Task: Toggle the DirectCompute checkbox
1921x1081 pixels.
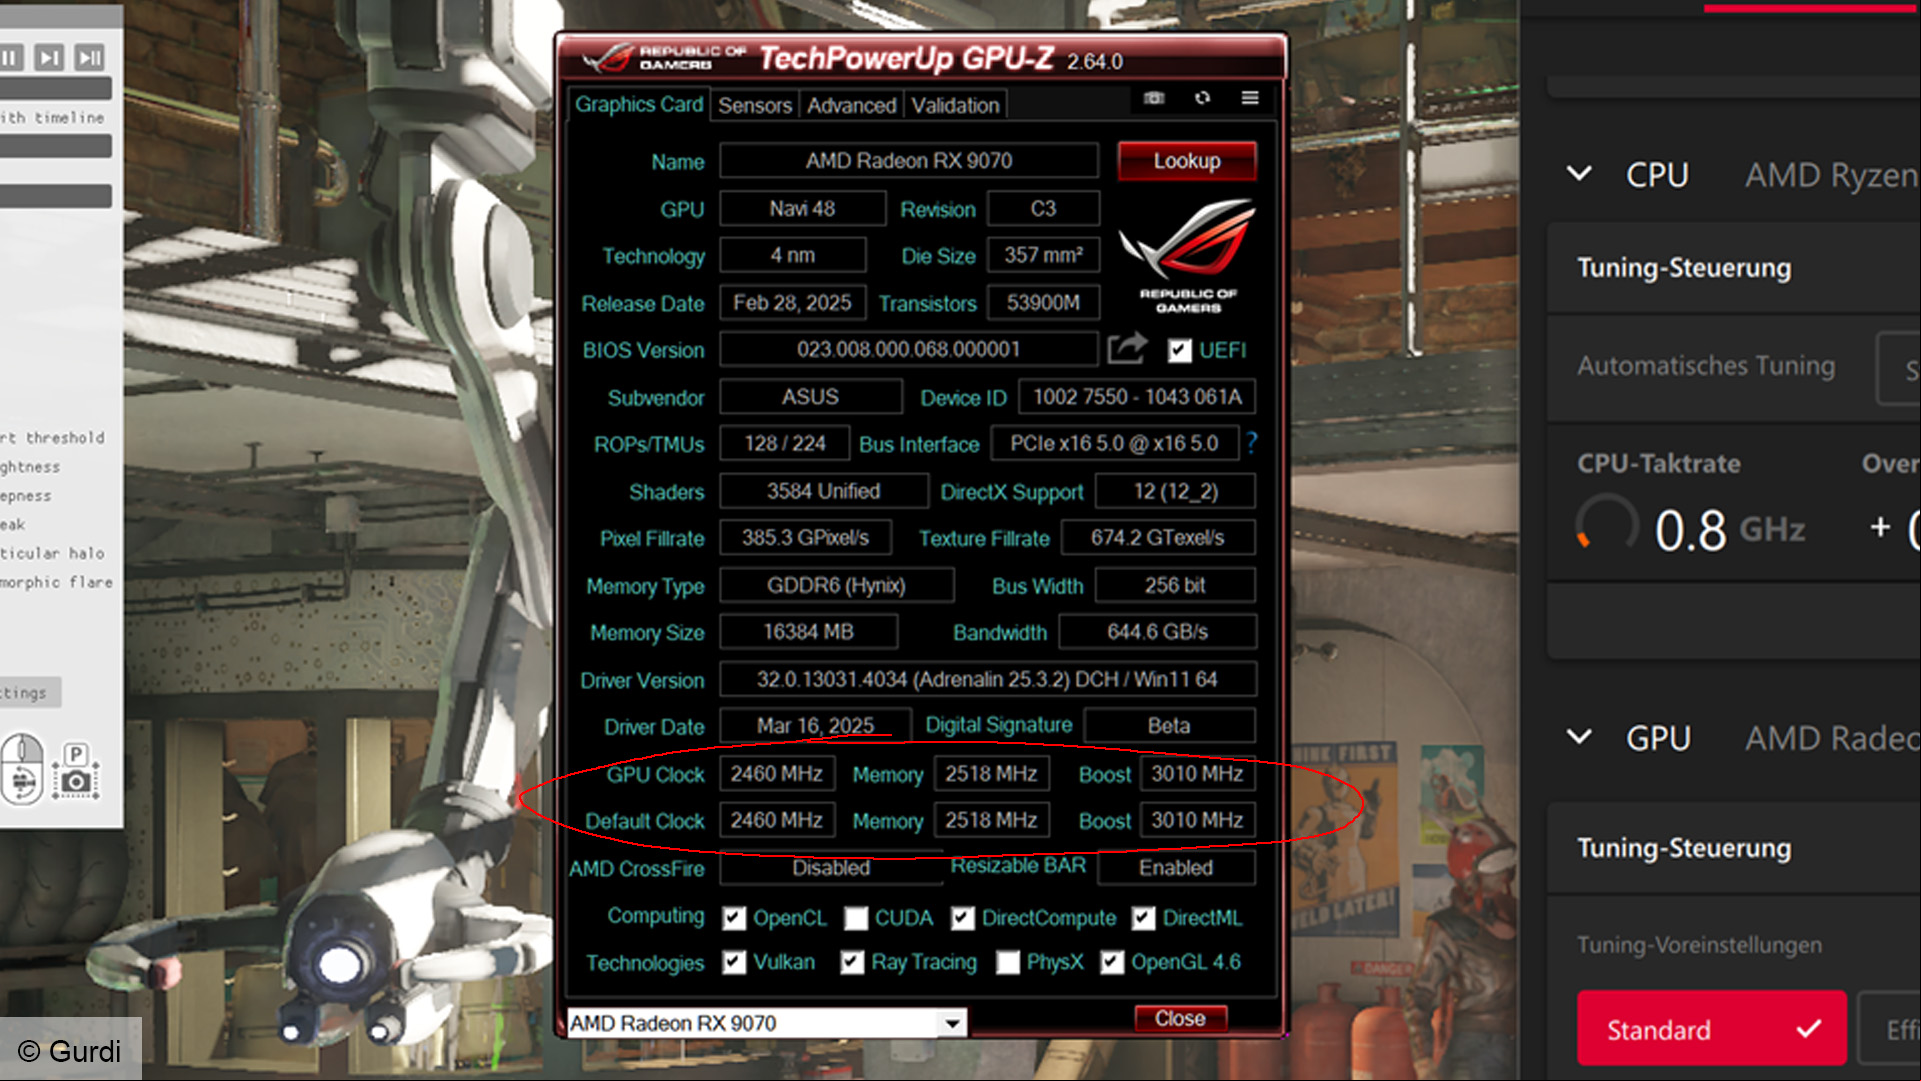Action: [x=963, y=918]
